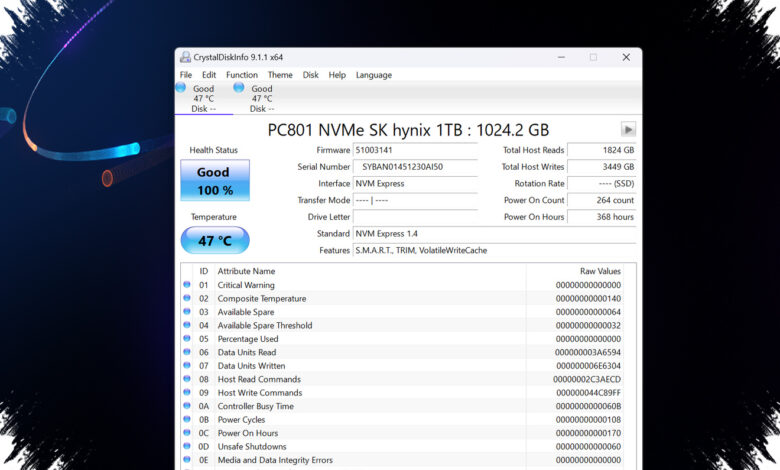Select the Unsafe Shutdowns attribute name

tap(252, 446)
